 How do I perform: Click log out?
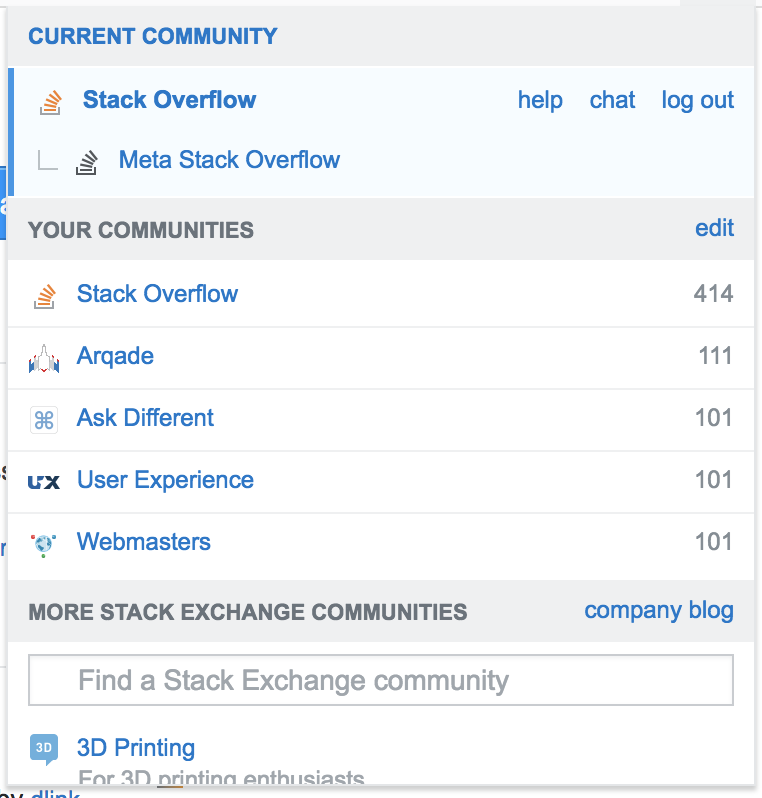(x=697, y=100)
